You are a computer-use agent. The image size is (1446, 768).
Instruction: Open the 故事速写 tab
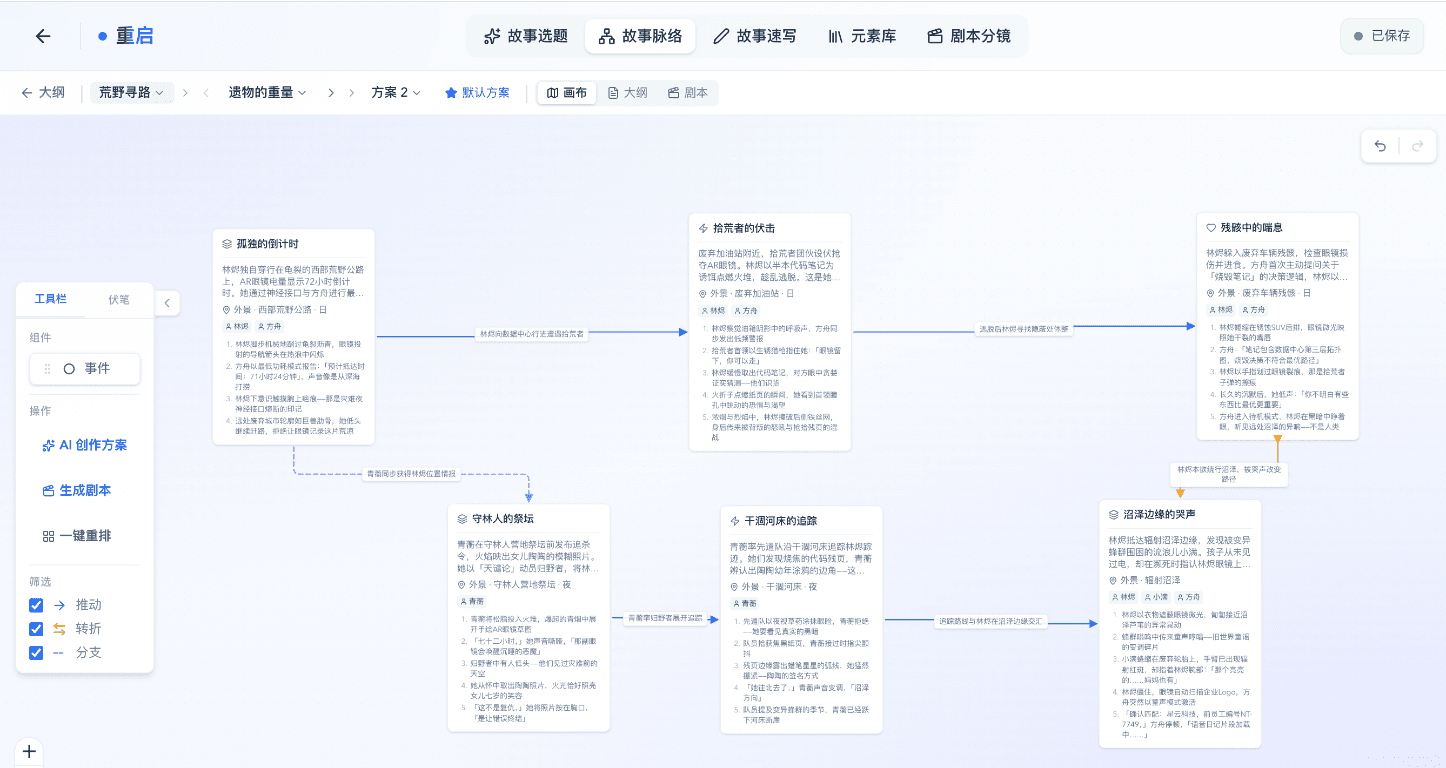point(755,36)
